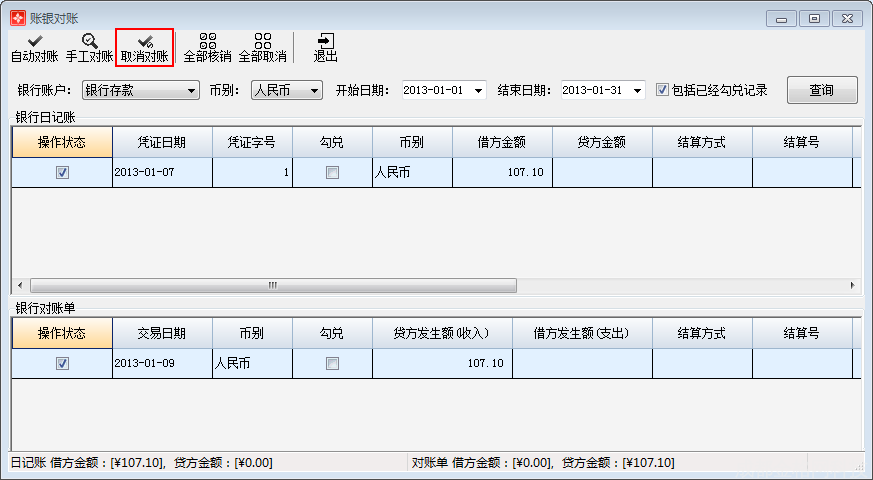Click the 交易日期 column header in 银行对账单
The height and width of the screenshot is (480, 873).
point(162,333)
